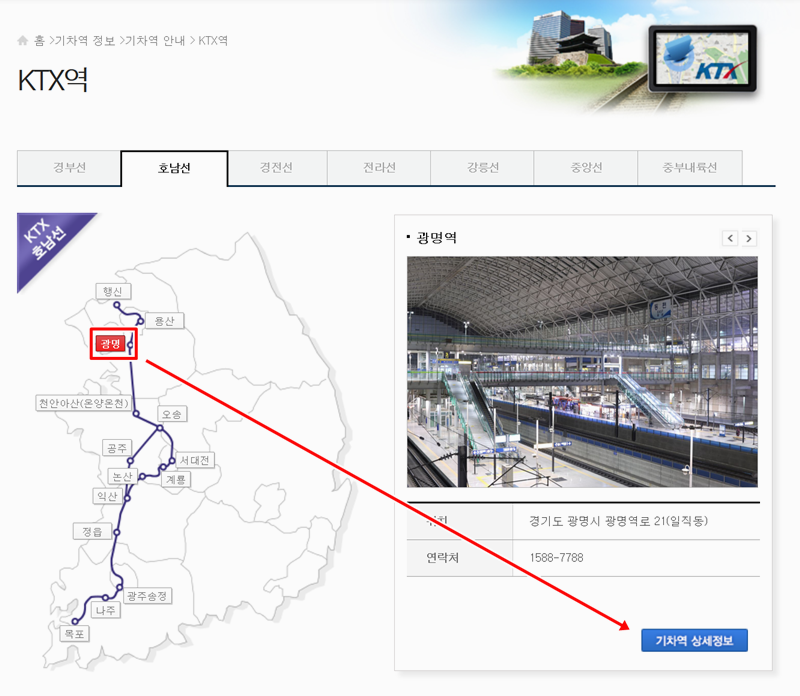
Task: Select 논산 station on the map
Action: [x=122, y=477]
